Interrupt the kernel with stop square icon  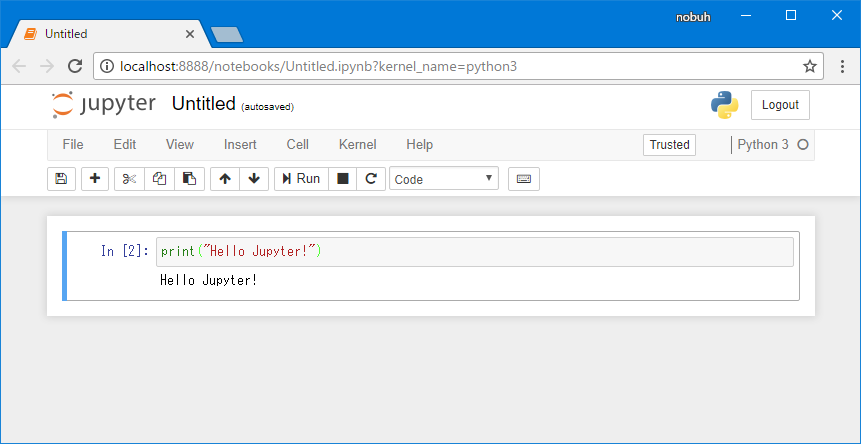coord(343,179)
